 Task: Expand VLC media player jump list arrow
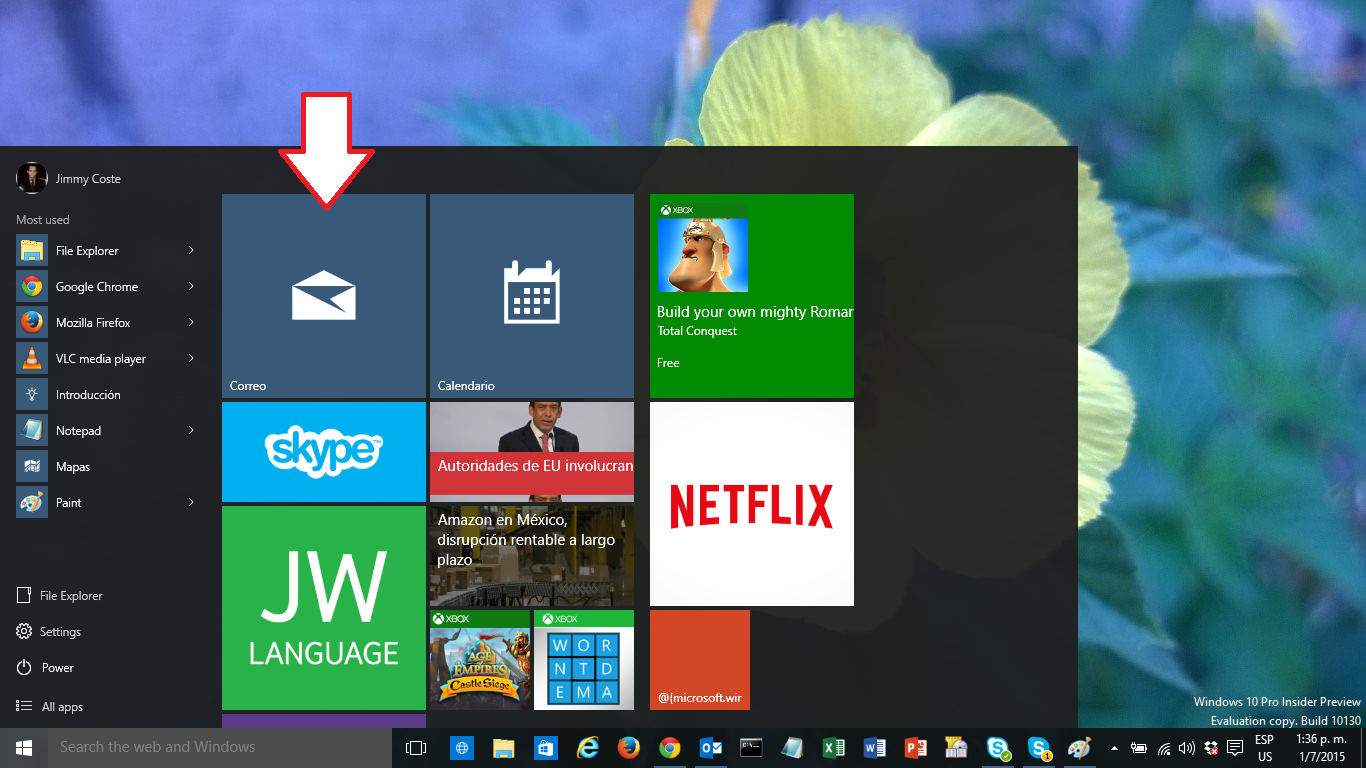pyautogui.click(x=191, y=359)
